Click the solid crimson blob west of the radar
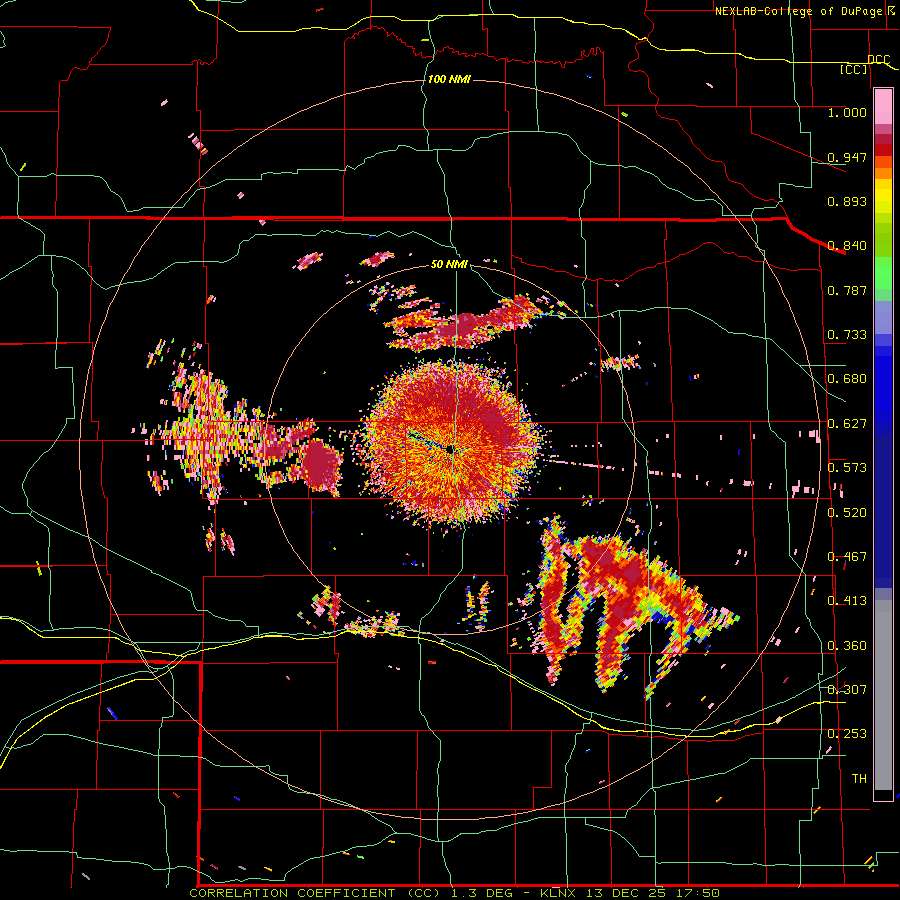 [320, 464]
